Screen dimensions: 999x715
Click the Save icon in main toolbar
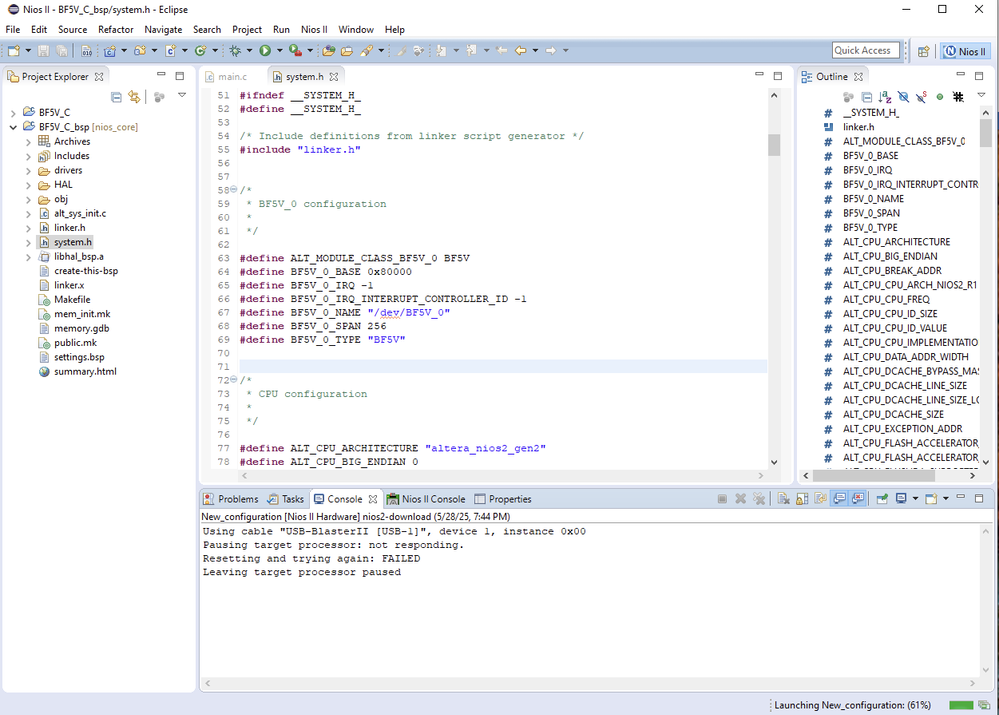tap(44, 50)
